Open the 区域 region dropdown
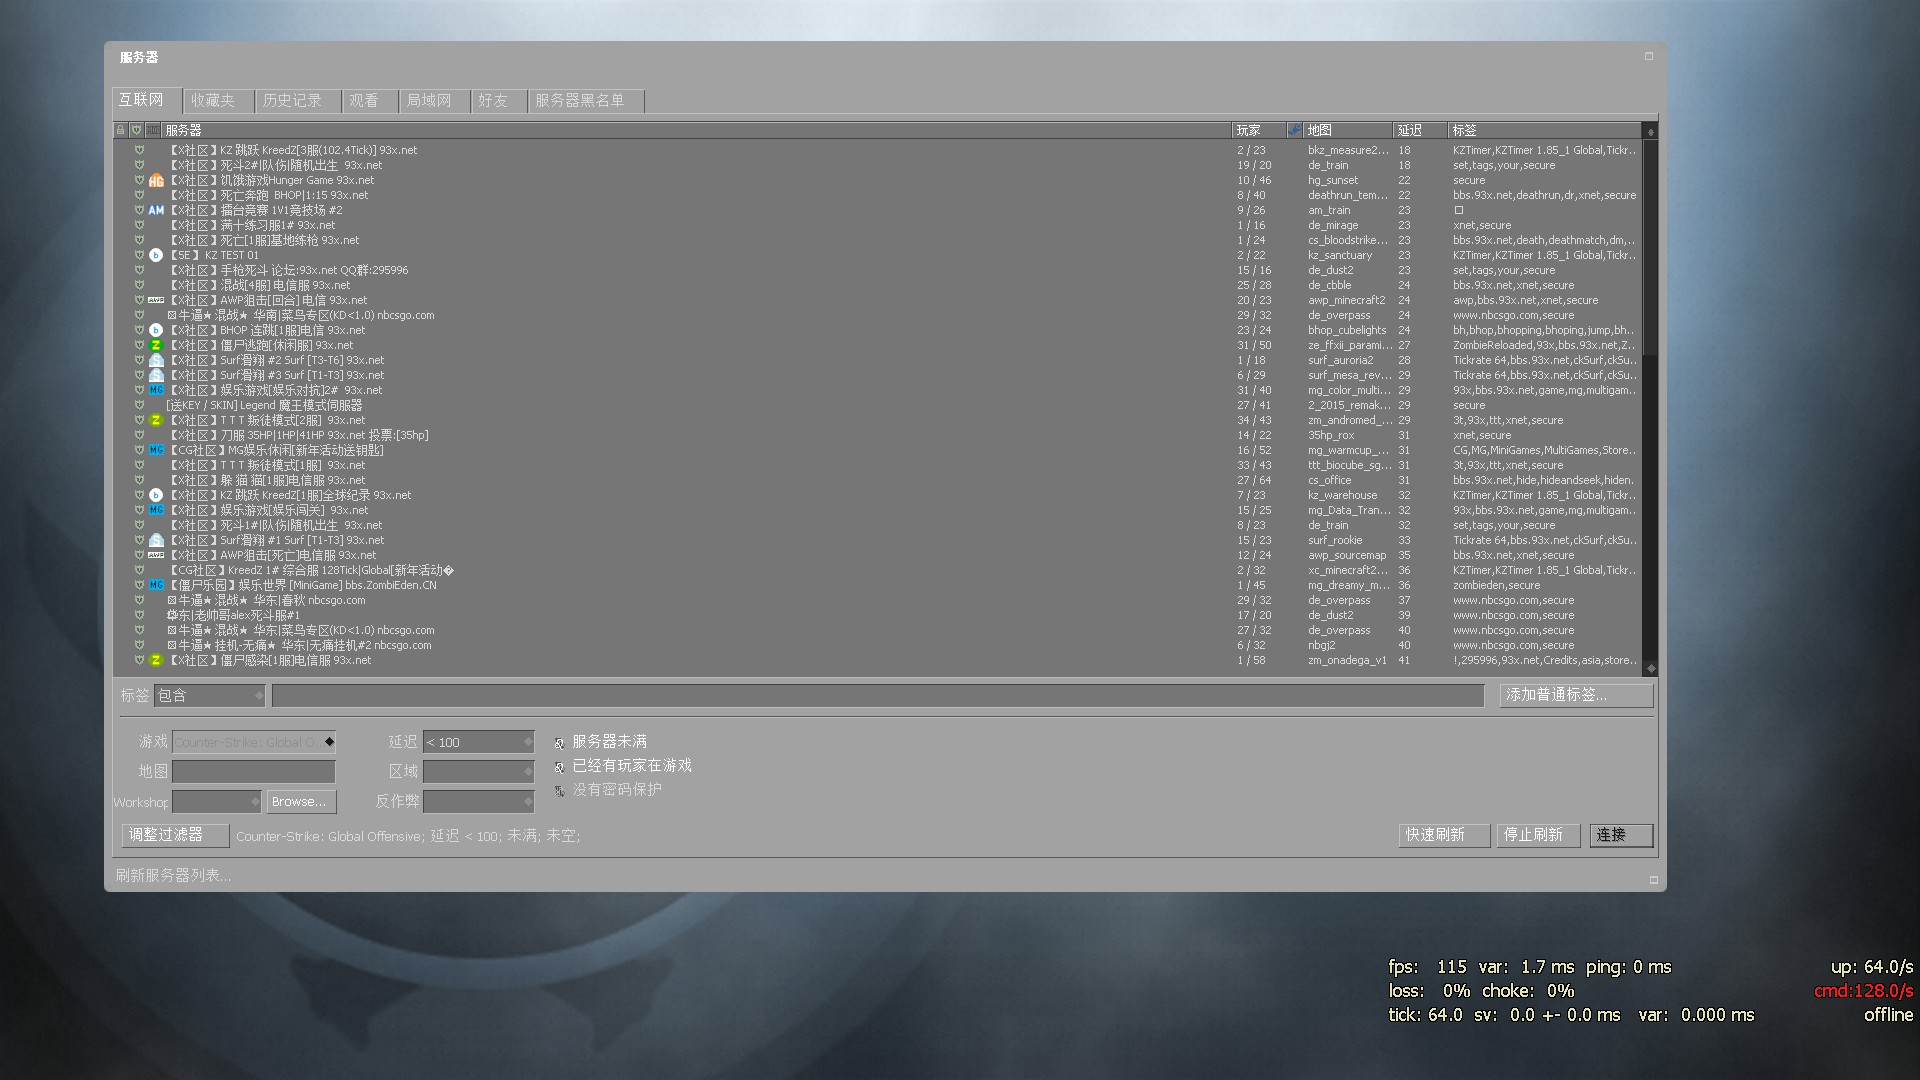The width and height of the screenshot is (1920, 1080). point(479,771)
